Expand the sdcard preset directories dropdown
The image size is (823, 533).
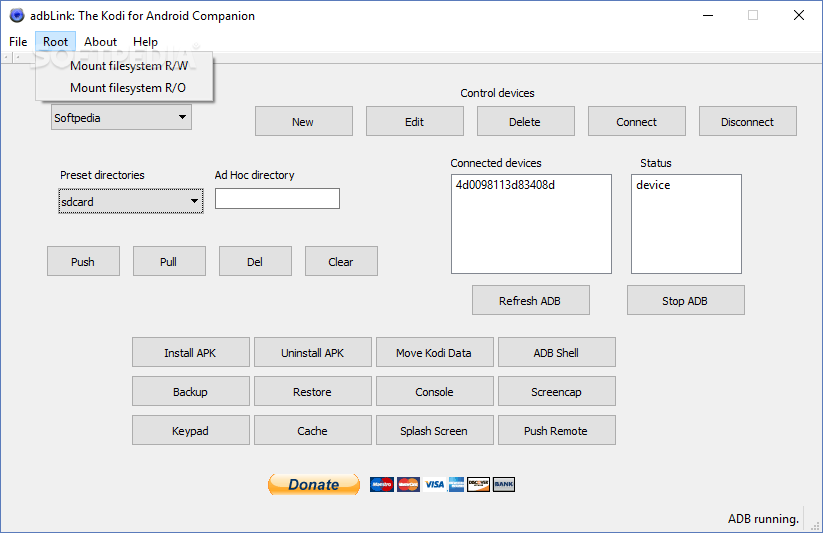[x=131, y=201]
